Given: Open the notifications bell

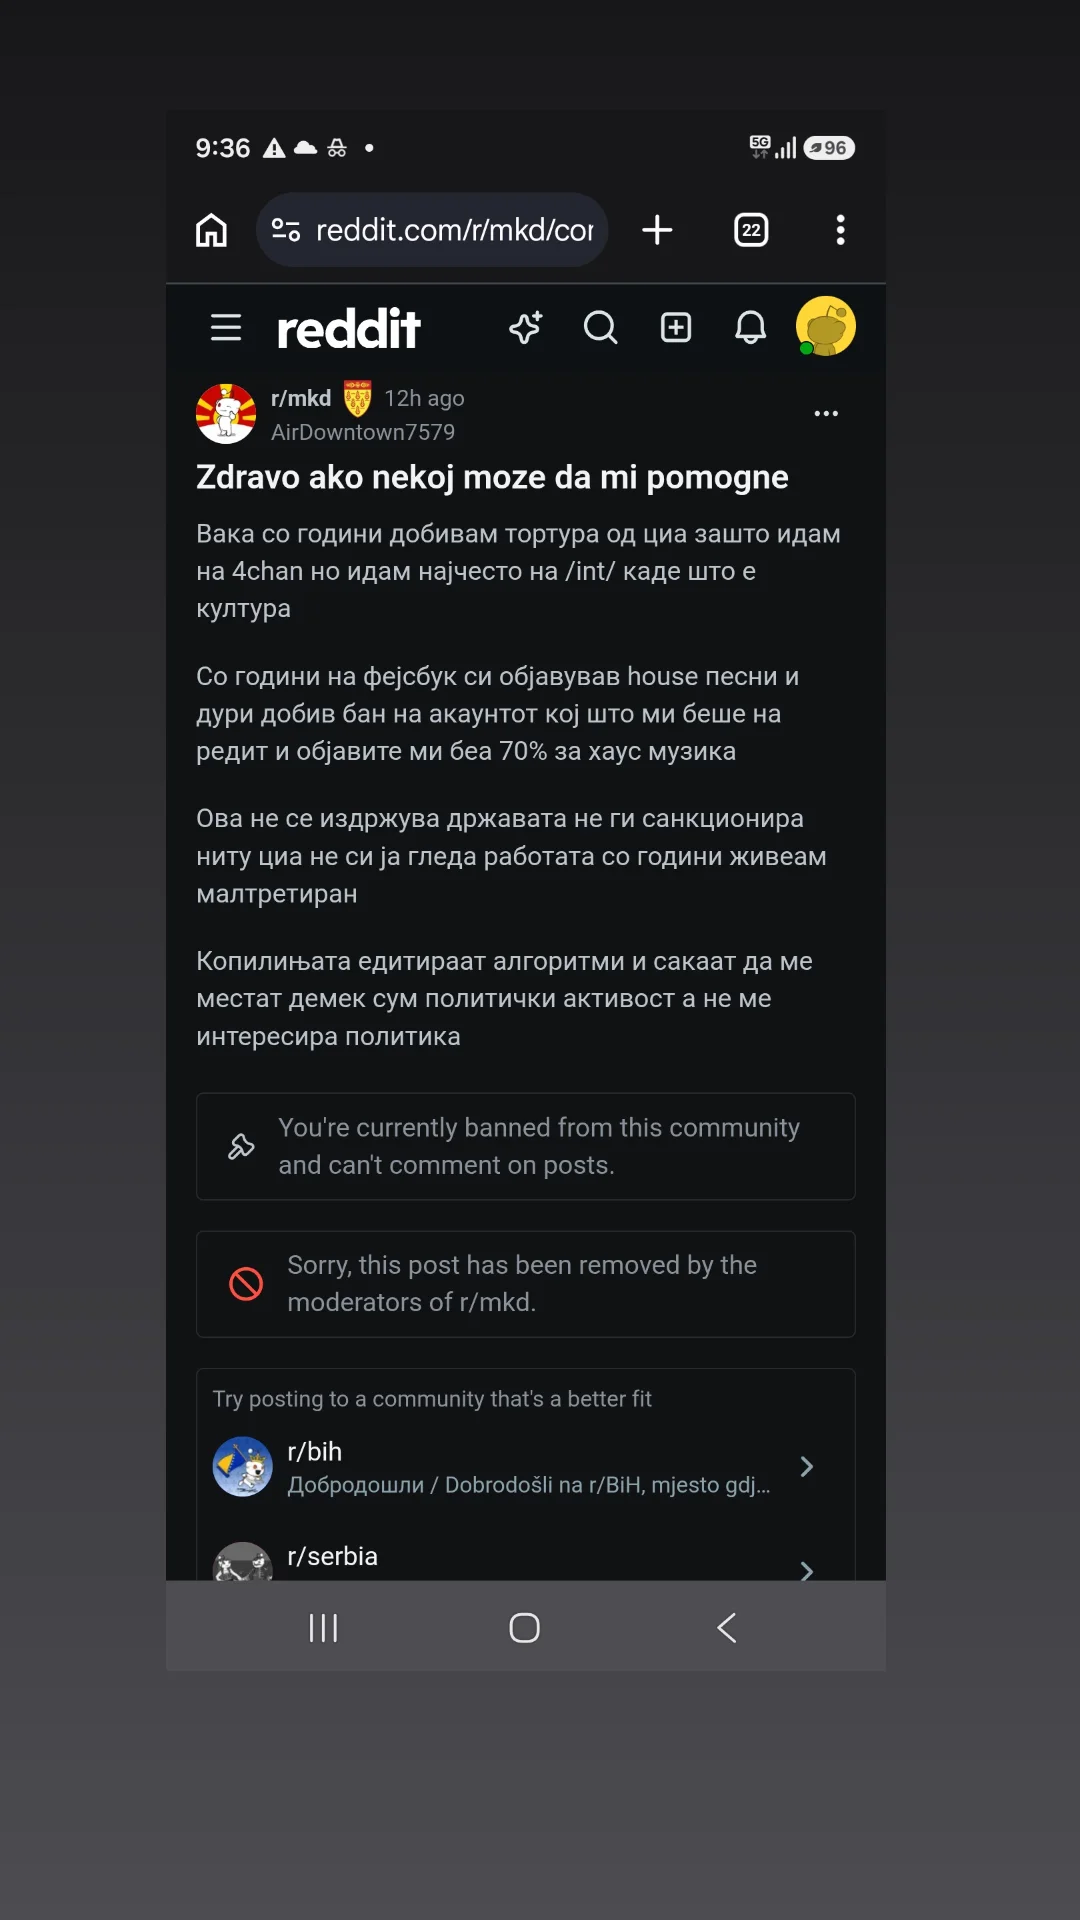Looking at the screenshot, I should 751,327.
